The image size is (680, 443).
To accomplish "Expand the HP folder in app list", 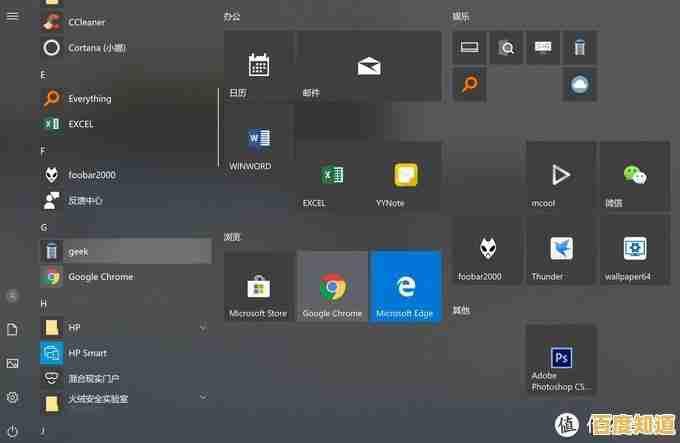I will 203,327.
